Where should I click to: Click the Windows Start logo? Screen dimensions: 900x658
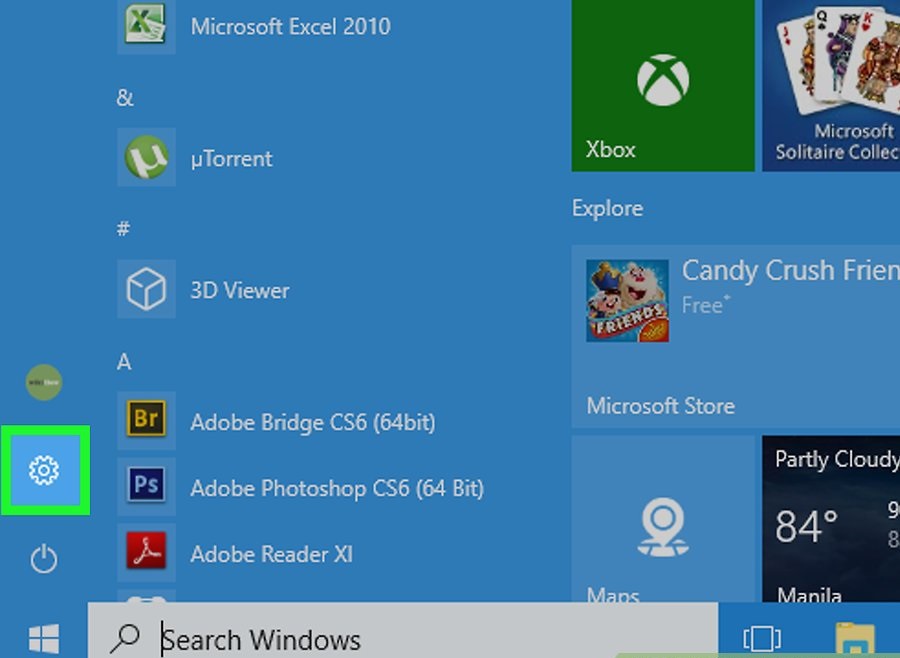(44, 638)
